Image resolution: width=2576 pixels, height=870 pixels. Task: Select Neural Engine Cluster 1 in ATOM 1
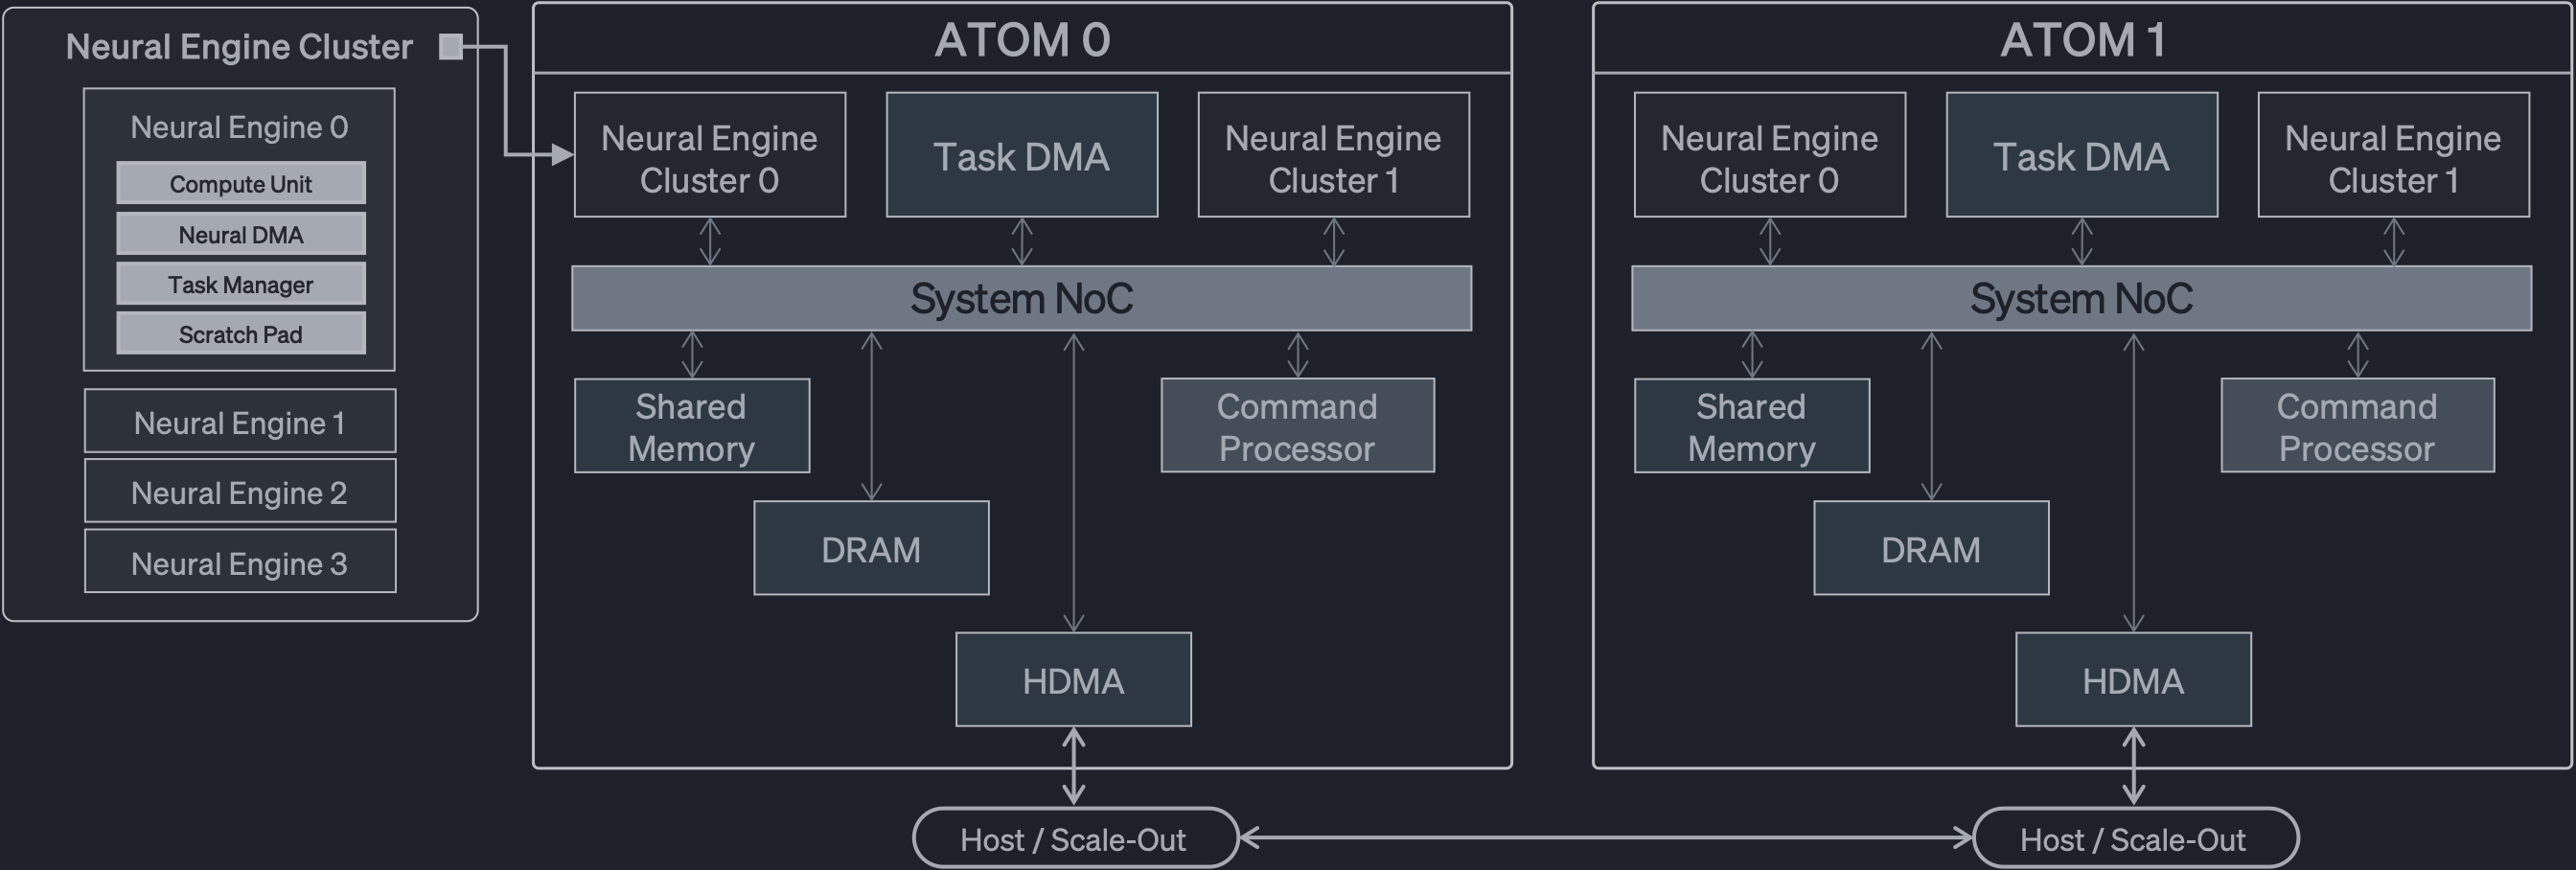pyautogui.click(x=2394, y=155)
